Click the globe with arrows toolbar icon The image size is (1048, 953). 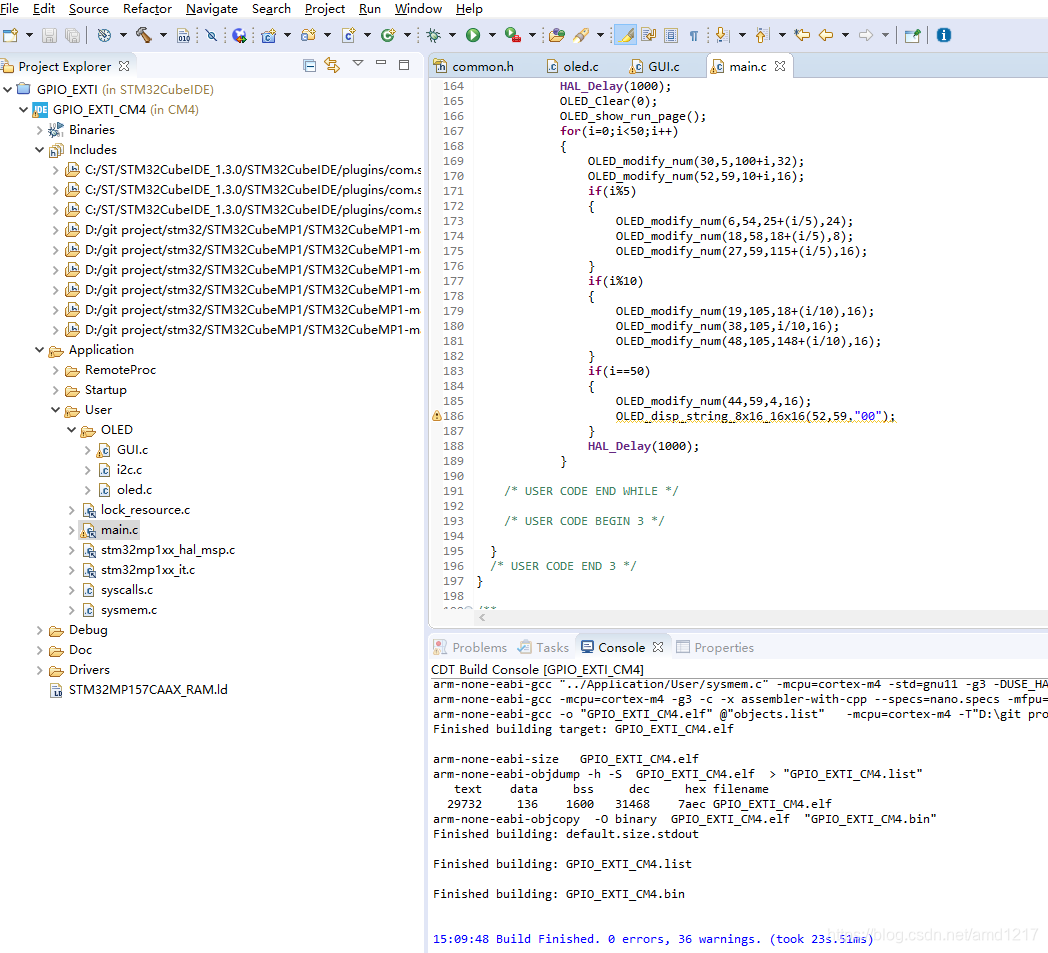point(239,35)
